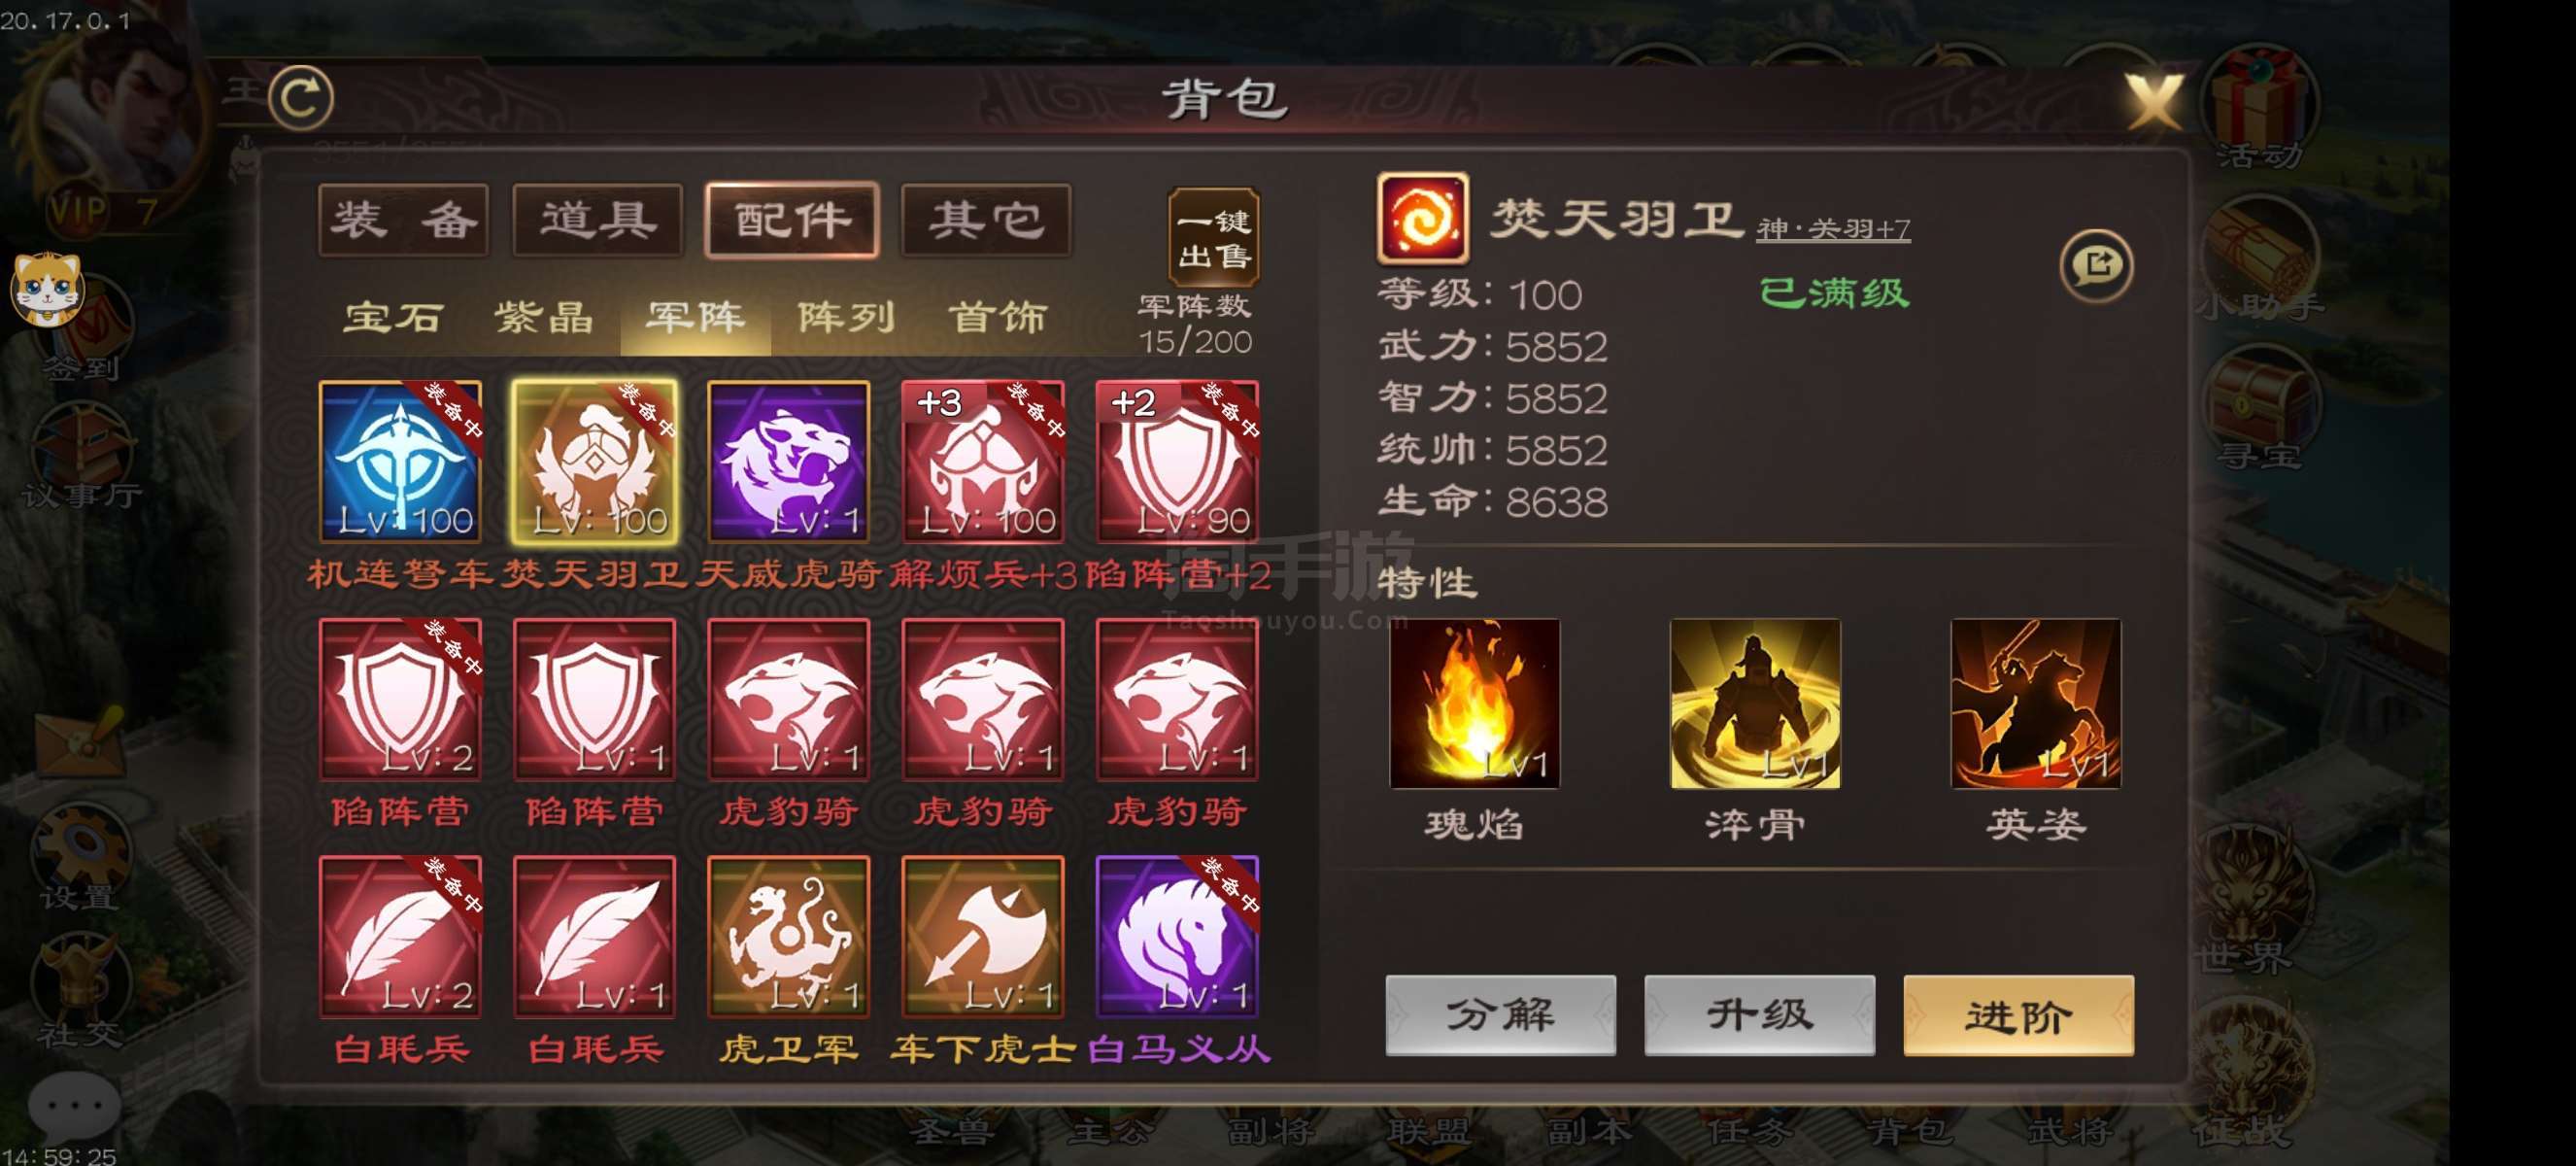Select the 车下虎士 axe icon
This screenshot has width=2576, height=1166.
(982, 936)
